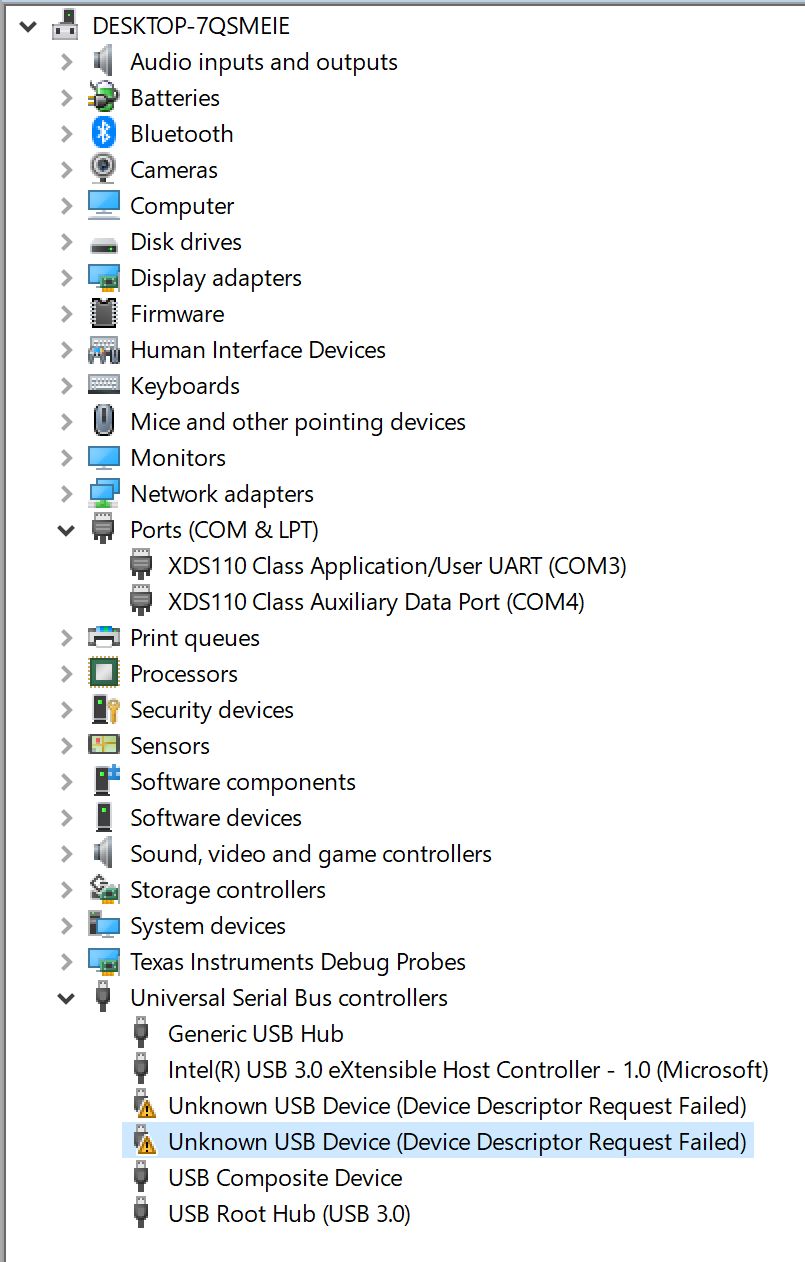Click the Bluetooth category icon
The height and width of the screenshot is (1262, 805).
pos(104,133)
